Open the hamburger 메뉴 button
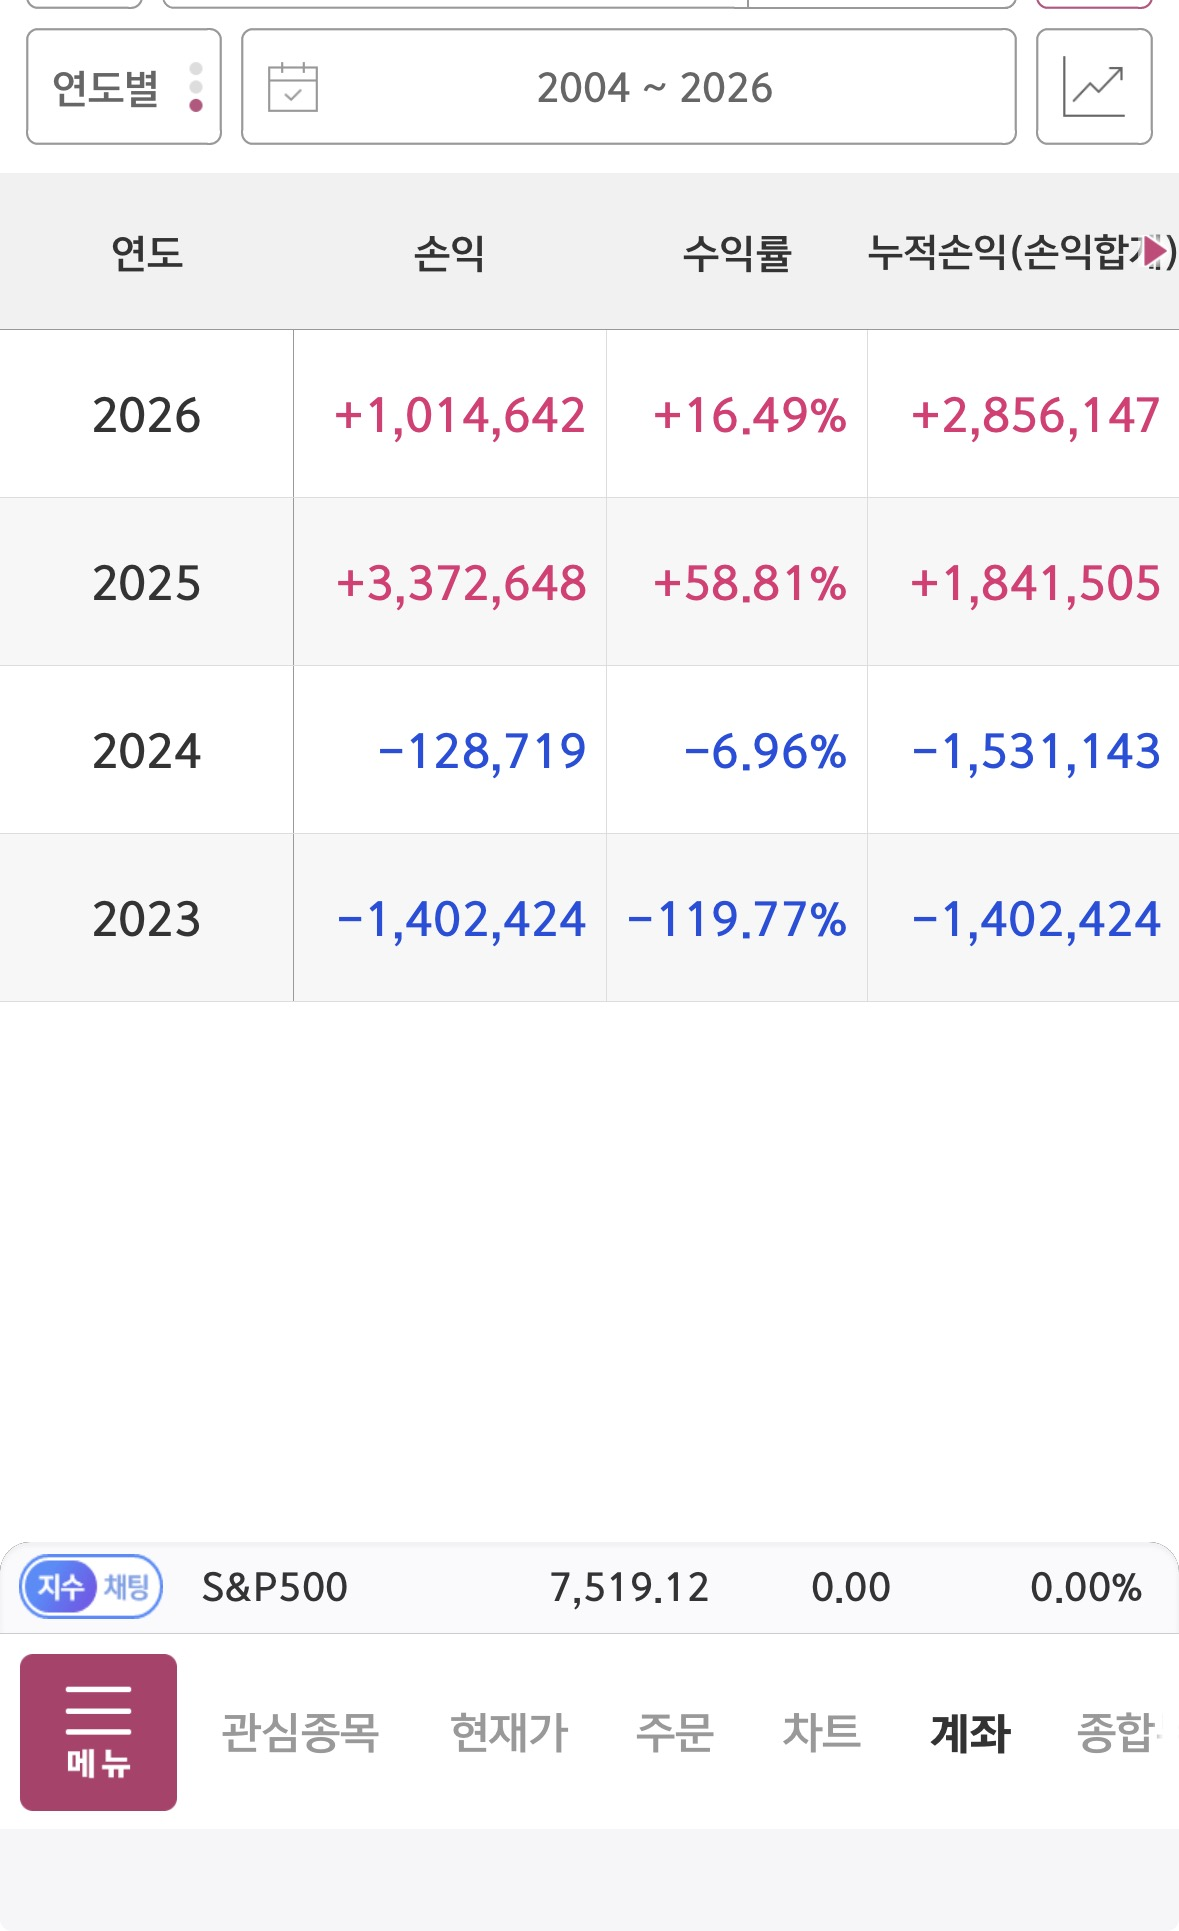This screenshot has height=1931, width=1179. (x=98, y=1732)
